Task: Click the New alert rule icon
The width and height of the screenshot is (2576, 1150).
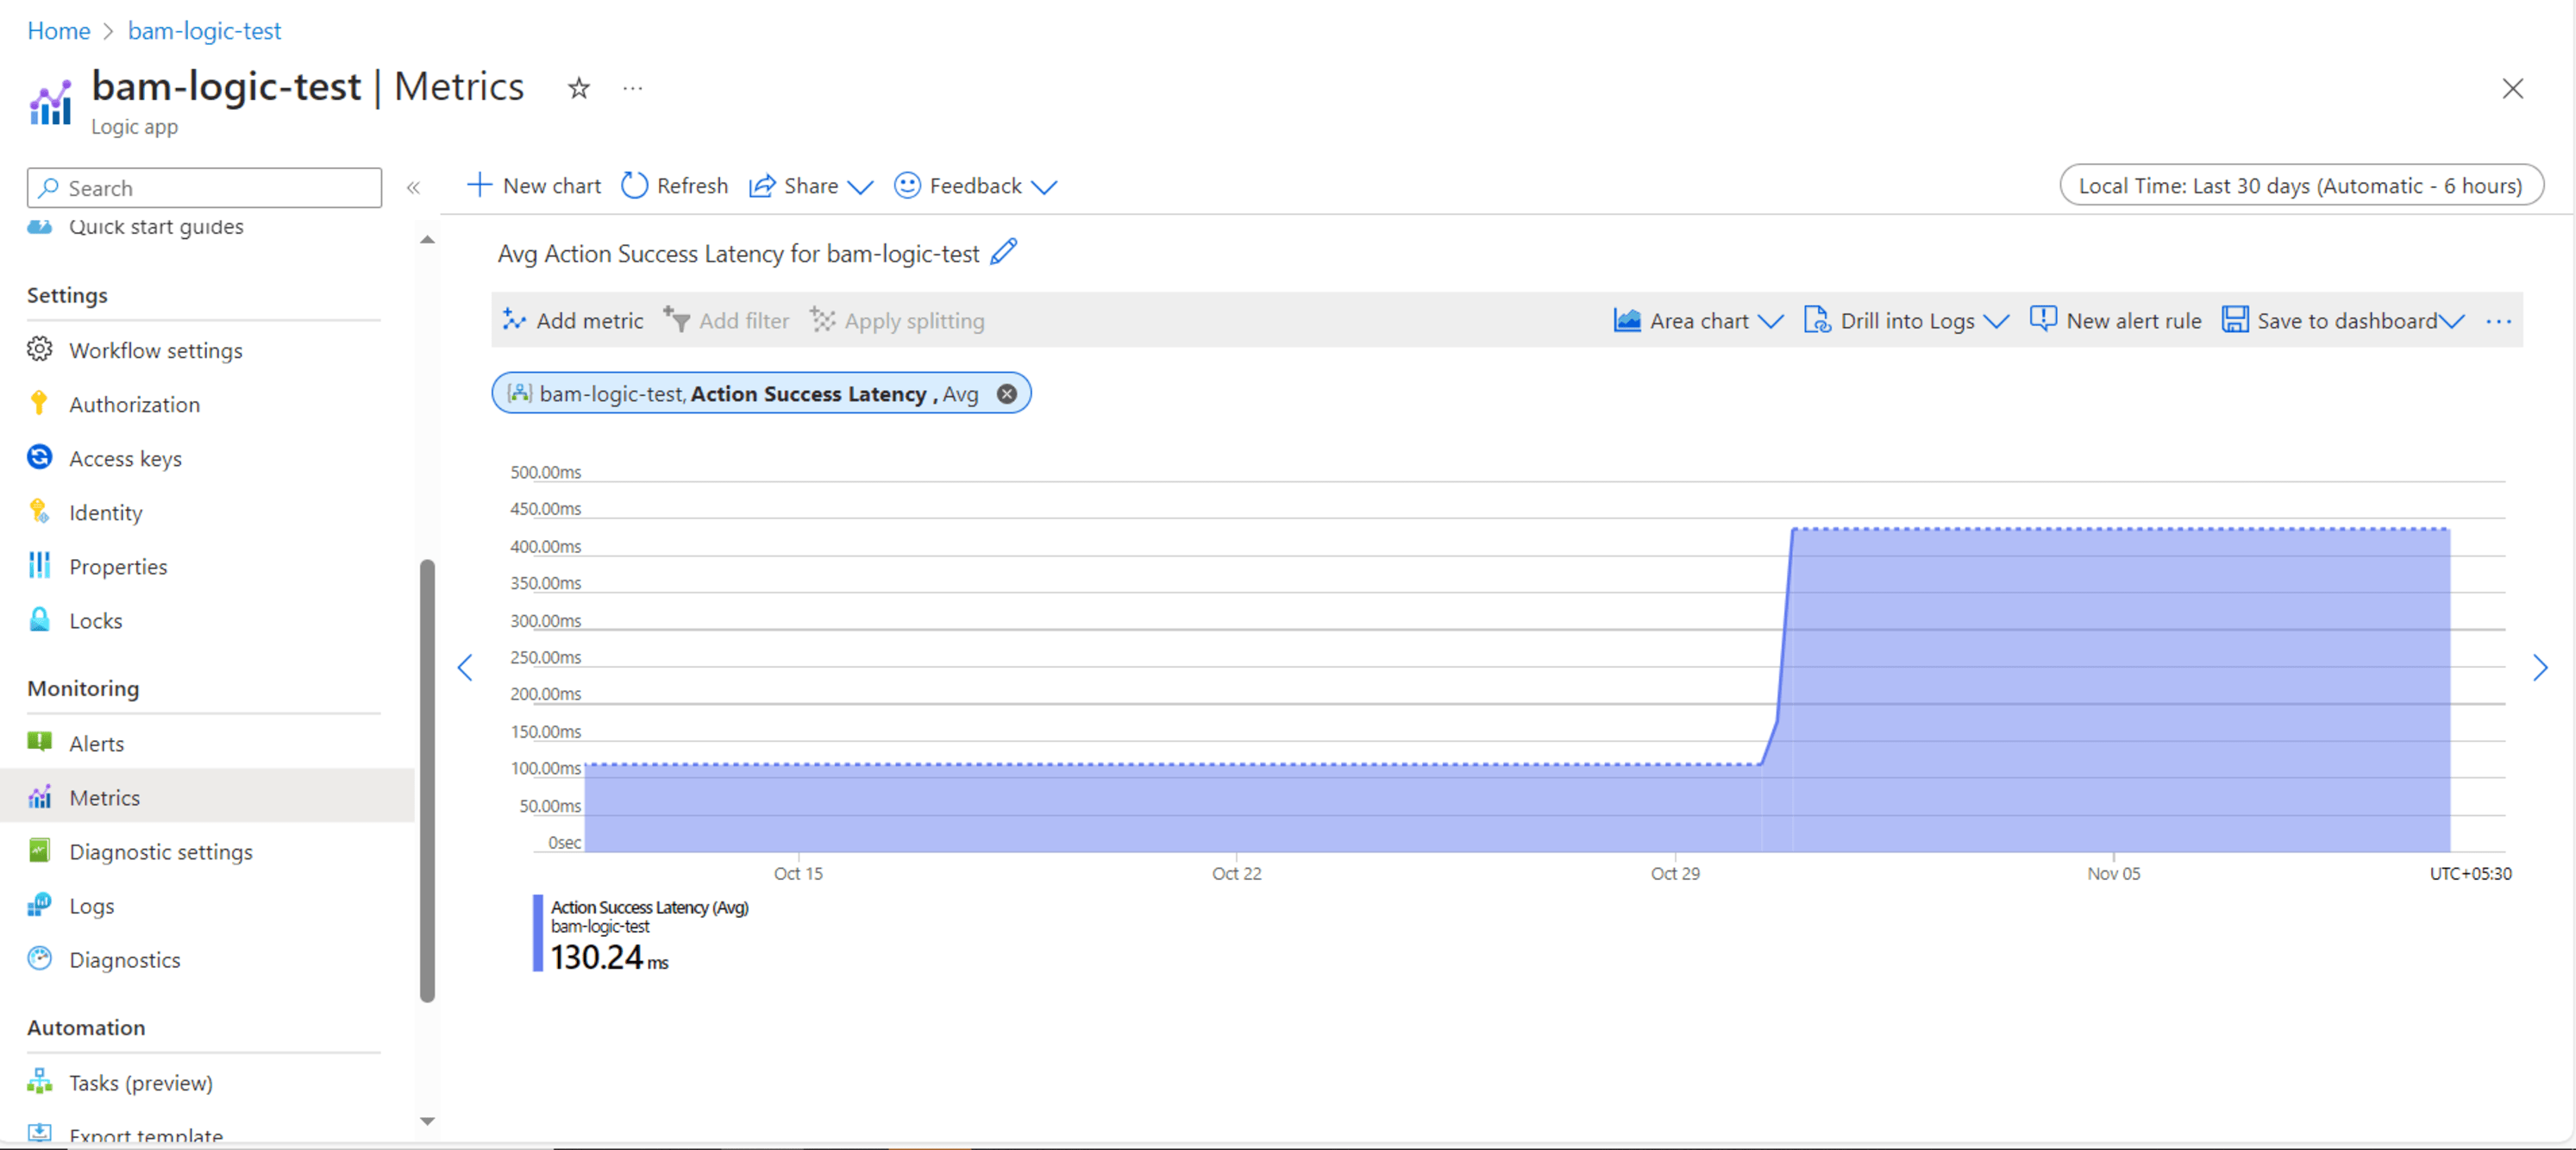Action: 2043,320
